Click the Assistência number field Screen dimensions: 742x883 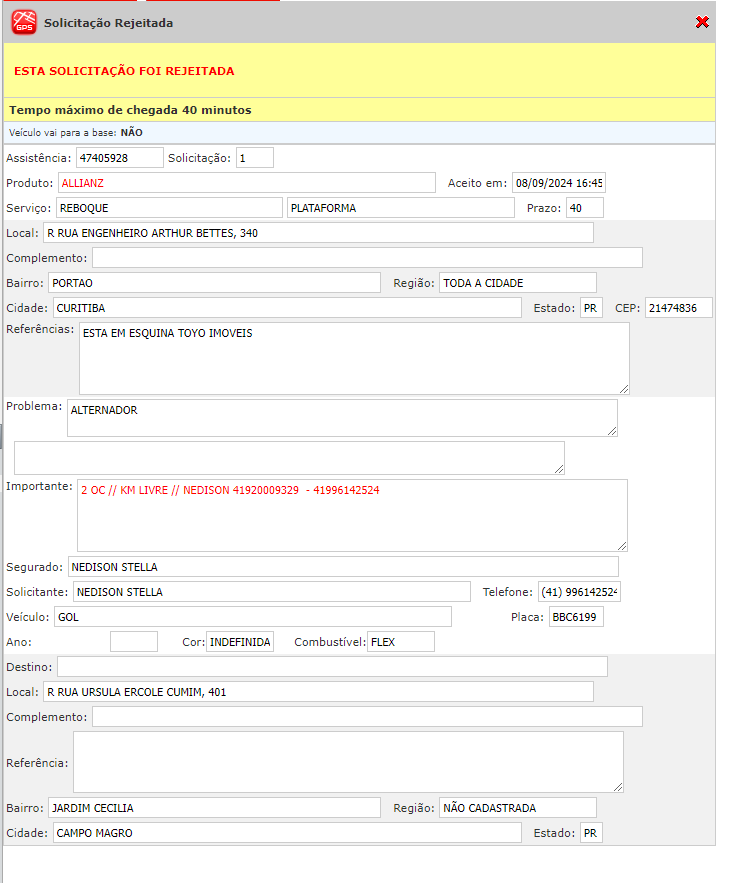point(119,158)
